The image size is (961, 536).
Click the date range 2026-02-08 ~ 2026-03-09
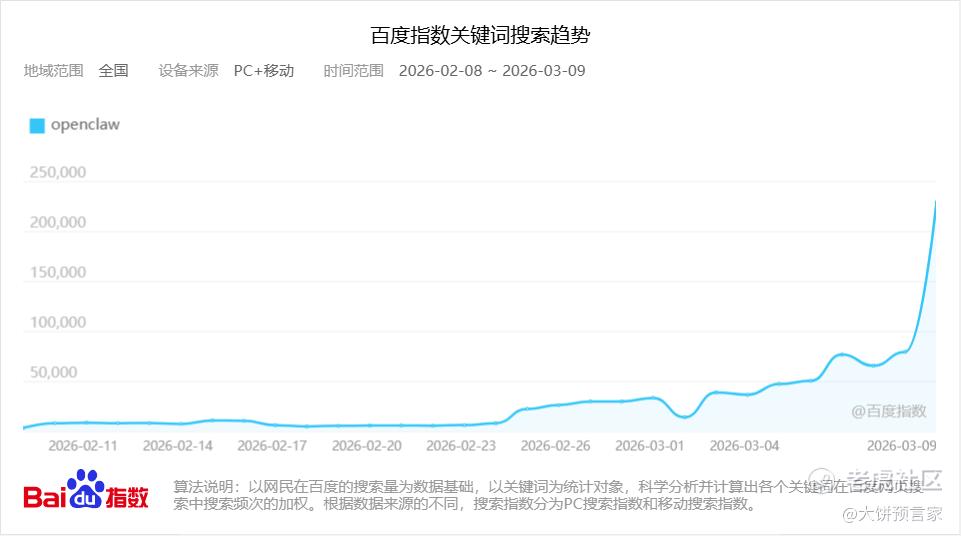click(492, 70)
